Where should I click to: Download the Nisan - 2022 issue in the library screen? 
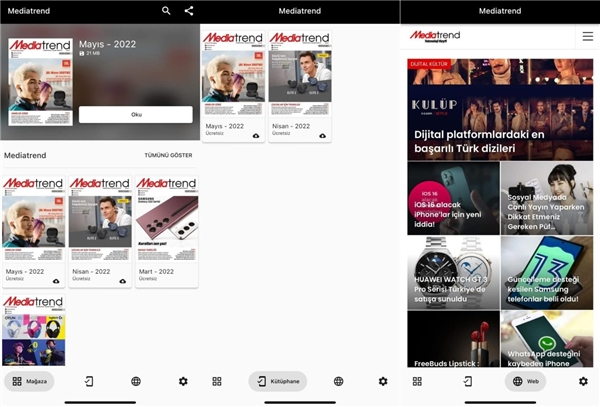pyautogui.click(x=323, y=136)
